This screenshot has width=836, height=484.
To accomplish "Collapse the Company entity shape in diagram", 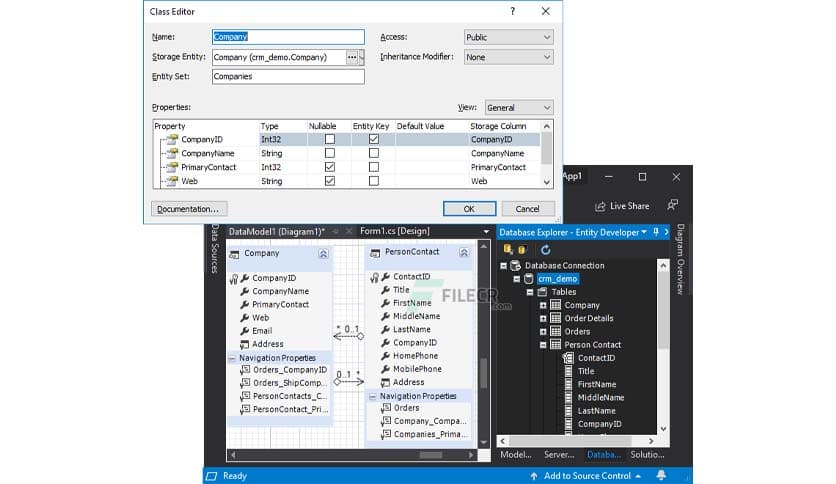I will click(323, 254).
